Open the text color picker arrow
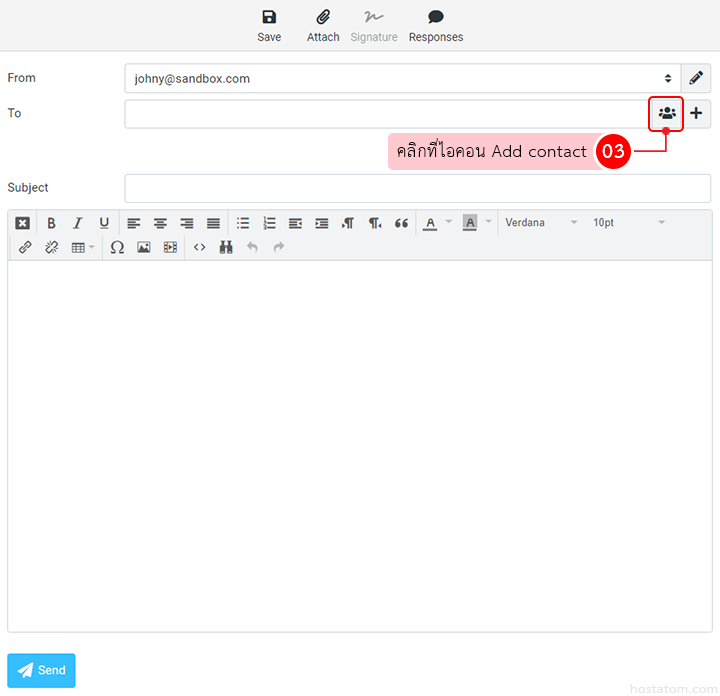The width and height of the screenshot is (720, 696). point(449,222)
